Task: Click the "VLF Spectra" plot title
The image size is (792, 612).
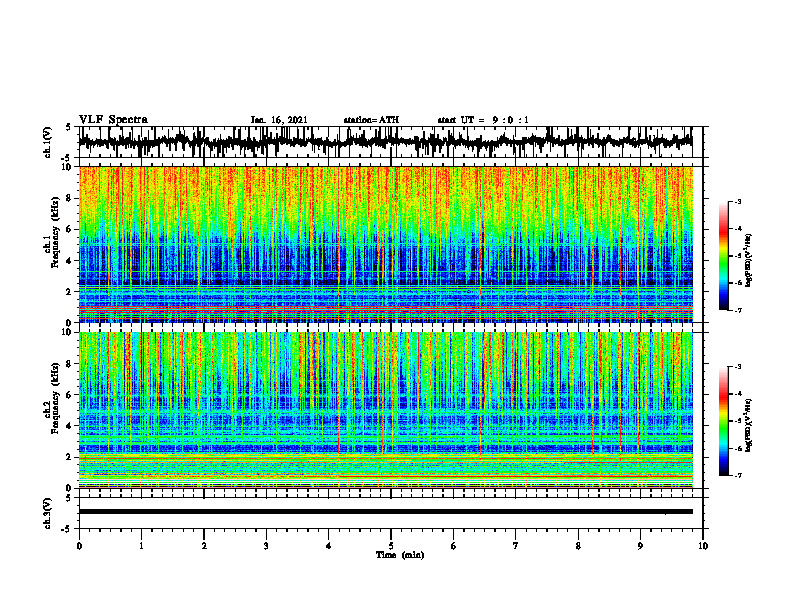Action: [113, 120]
